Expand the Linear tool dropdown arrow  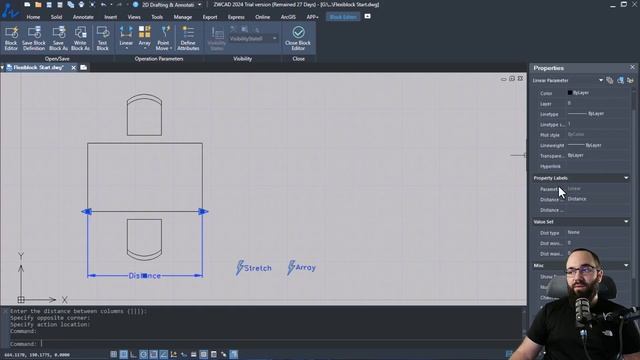click(x=126, y=49)
